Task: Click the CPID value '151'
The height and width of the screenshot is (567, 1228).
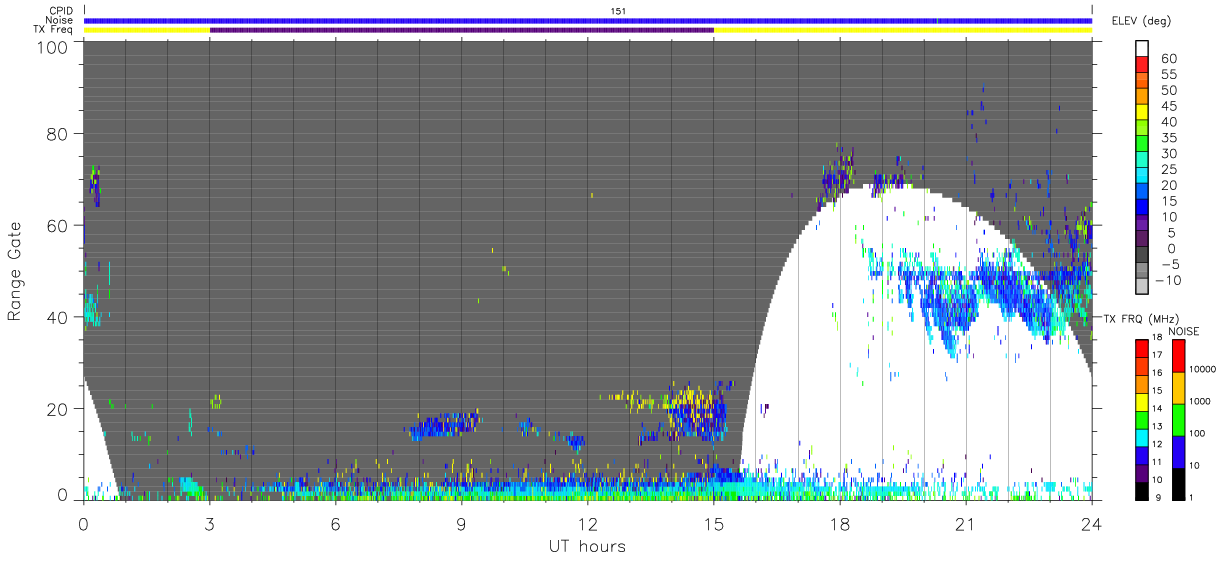Action: pos(617,10)
